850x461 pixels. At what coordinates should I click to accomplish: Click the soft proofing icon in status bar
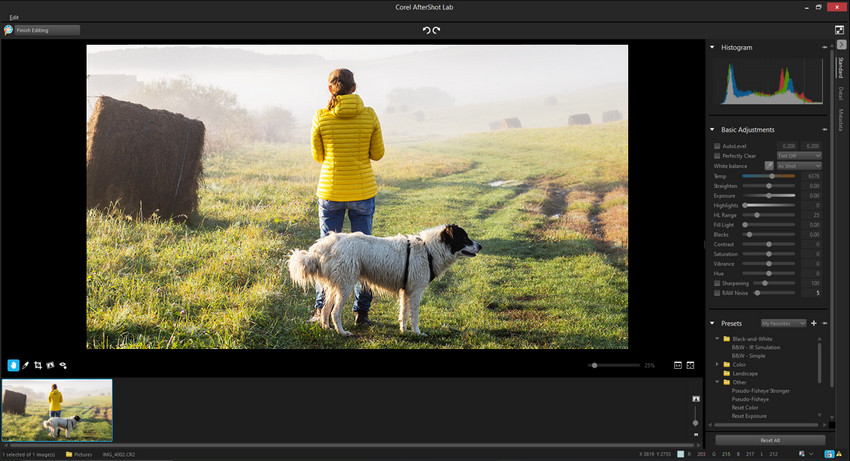click(x=802, y=454)
